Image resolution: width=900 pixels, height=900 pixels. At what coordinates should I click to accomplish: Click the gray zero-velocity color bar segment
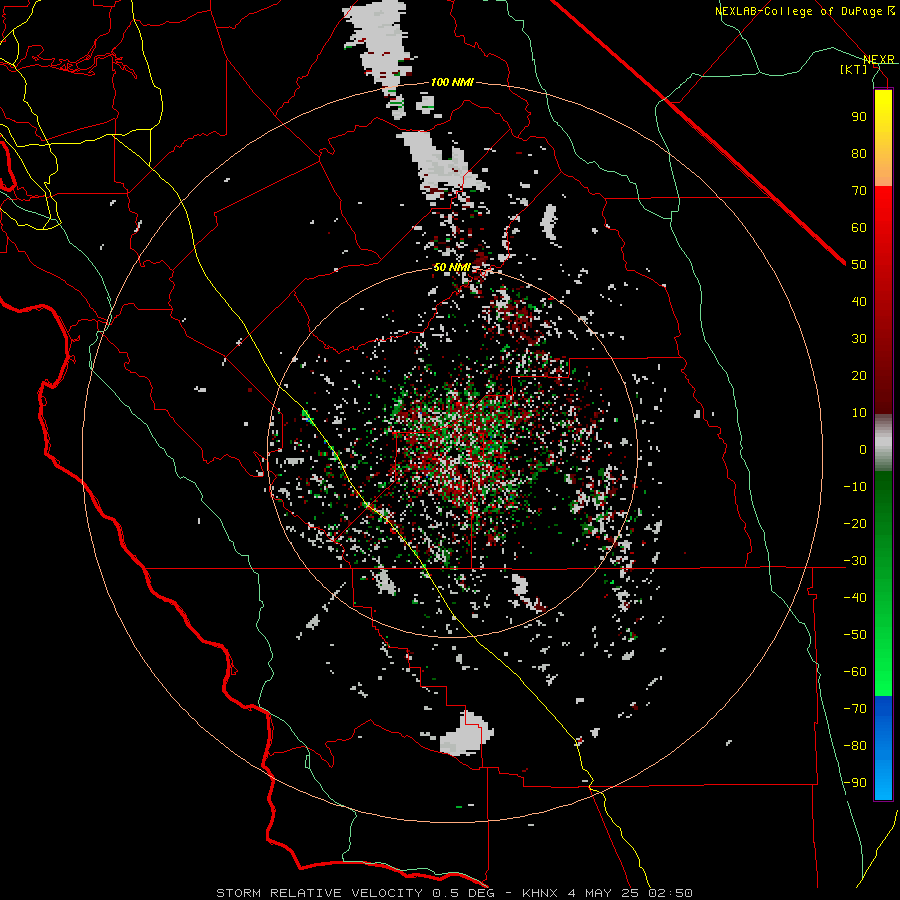click(883, 443)
